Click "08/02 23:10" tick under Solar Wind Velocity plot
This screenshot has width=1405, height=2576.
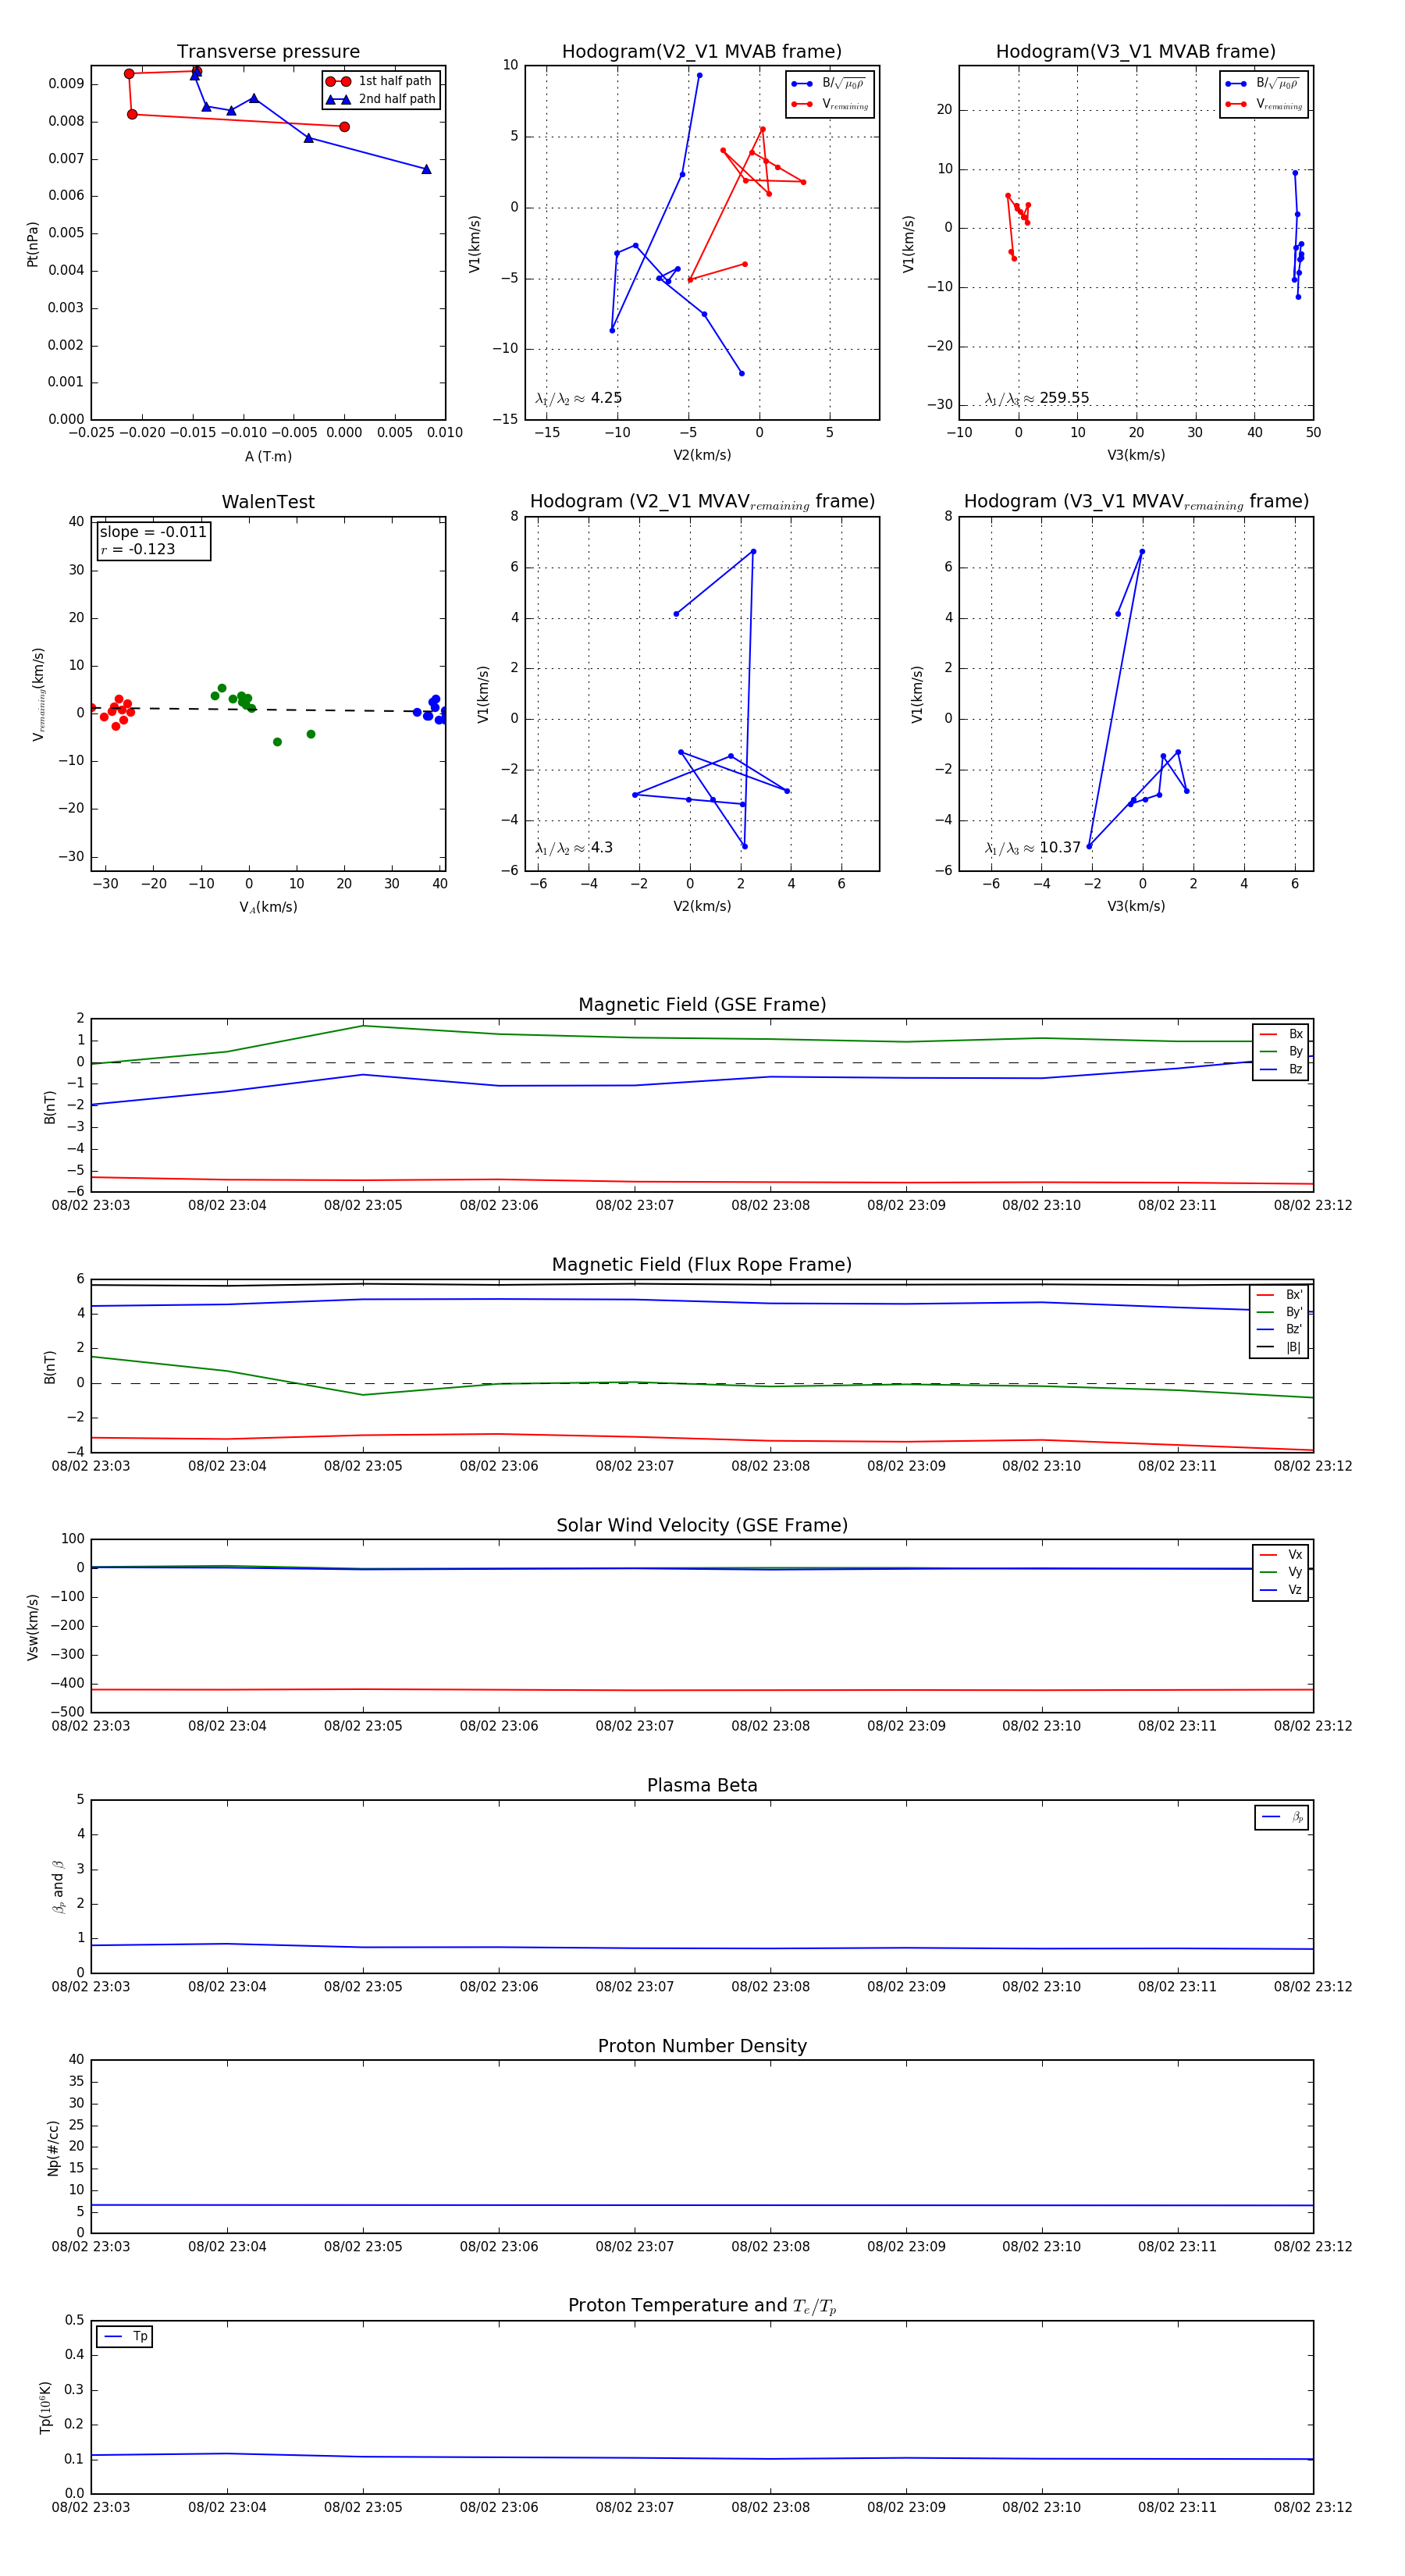coord(1042,1726)
